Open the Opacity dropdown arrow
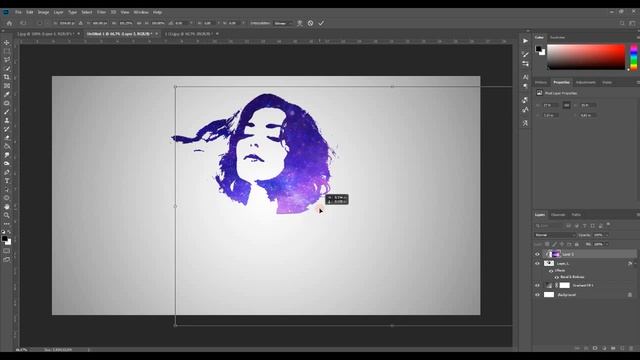Viewport: 640px width, 360px height. coord(606,235)
